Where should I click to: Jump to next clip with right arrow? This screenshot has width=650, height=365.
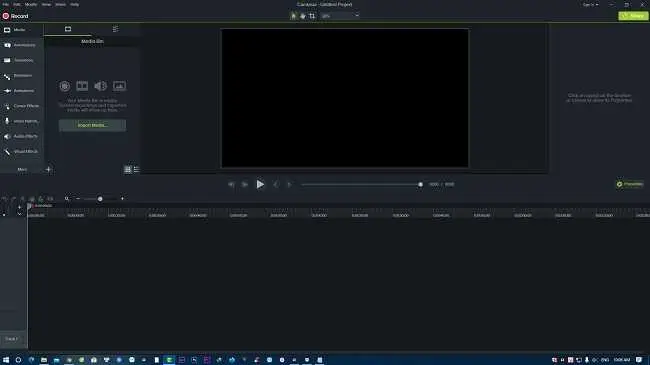tap(289, 185)
